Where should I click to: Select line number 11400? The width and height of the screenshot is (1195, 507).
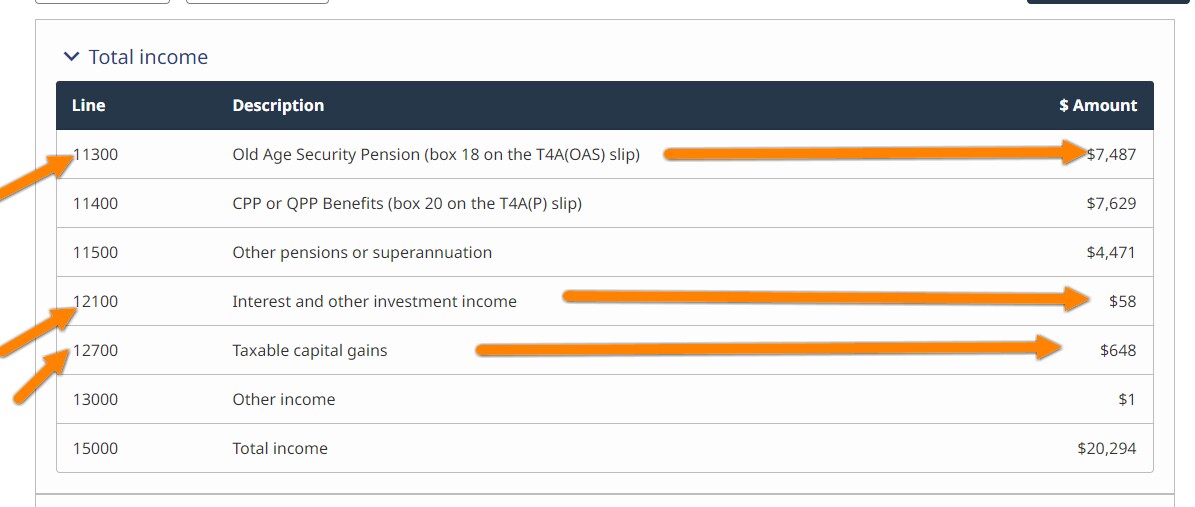pos(95,204)
